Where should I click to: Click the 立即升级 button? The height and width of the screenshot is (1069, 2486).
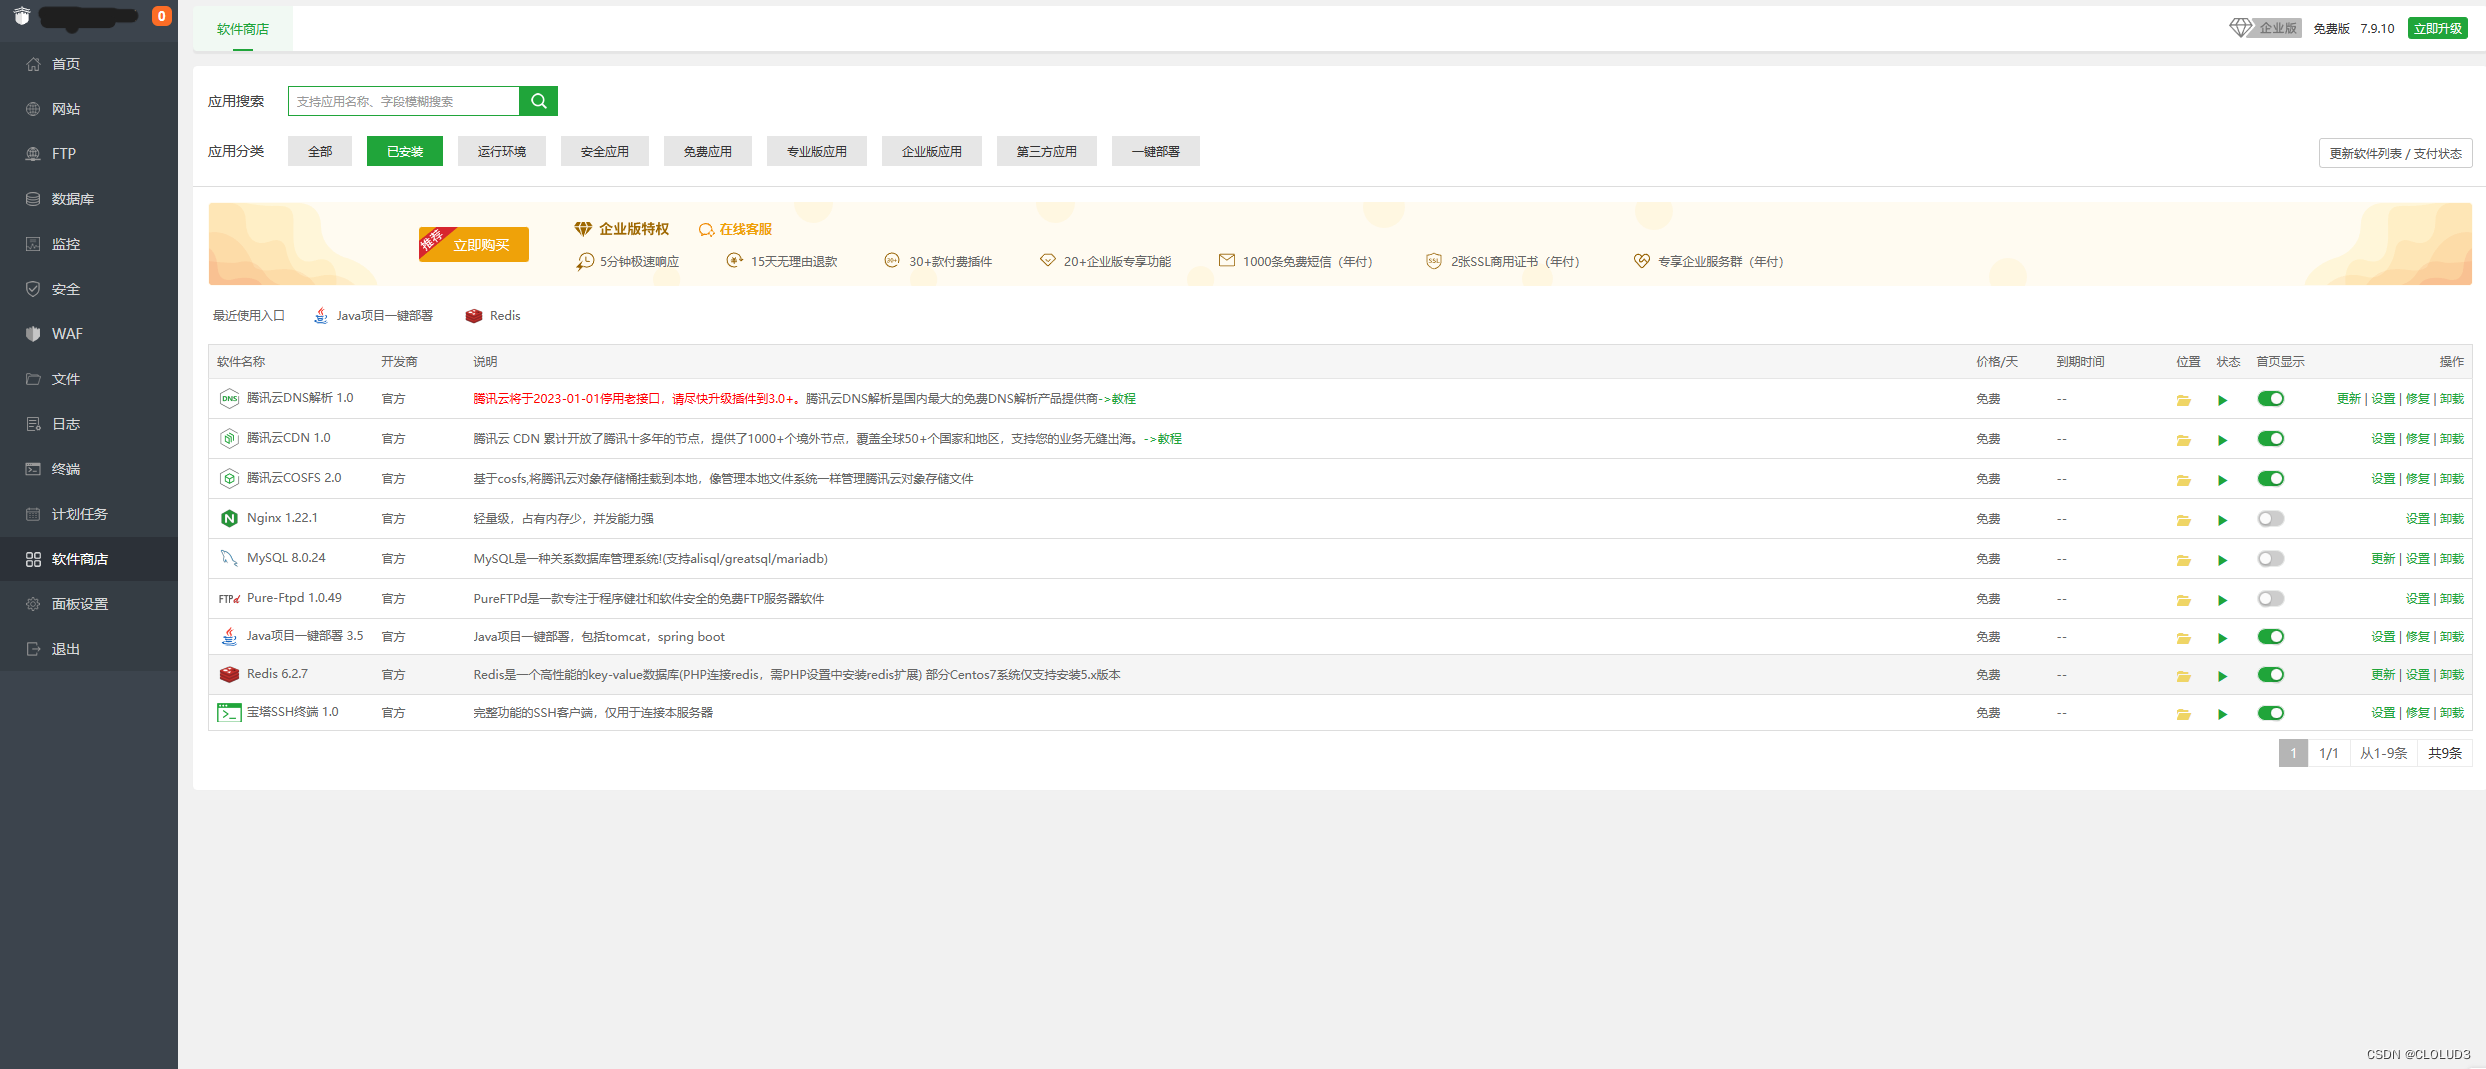(2437, 28)
